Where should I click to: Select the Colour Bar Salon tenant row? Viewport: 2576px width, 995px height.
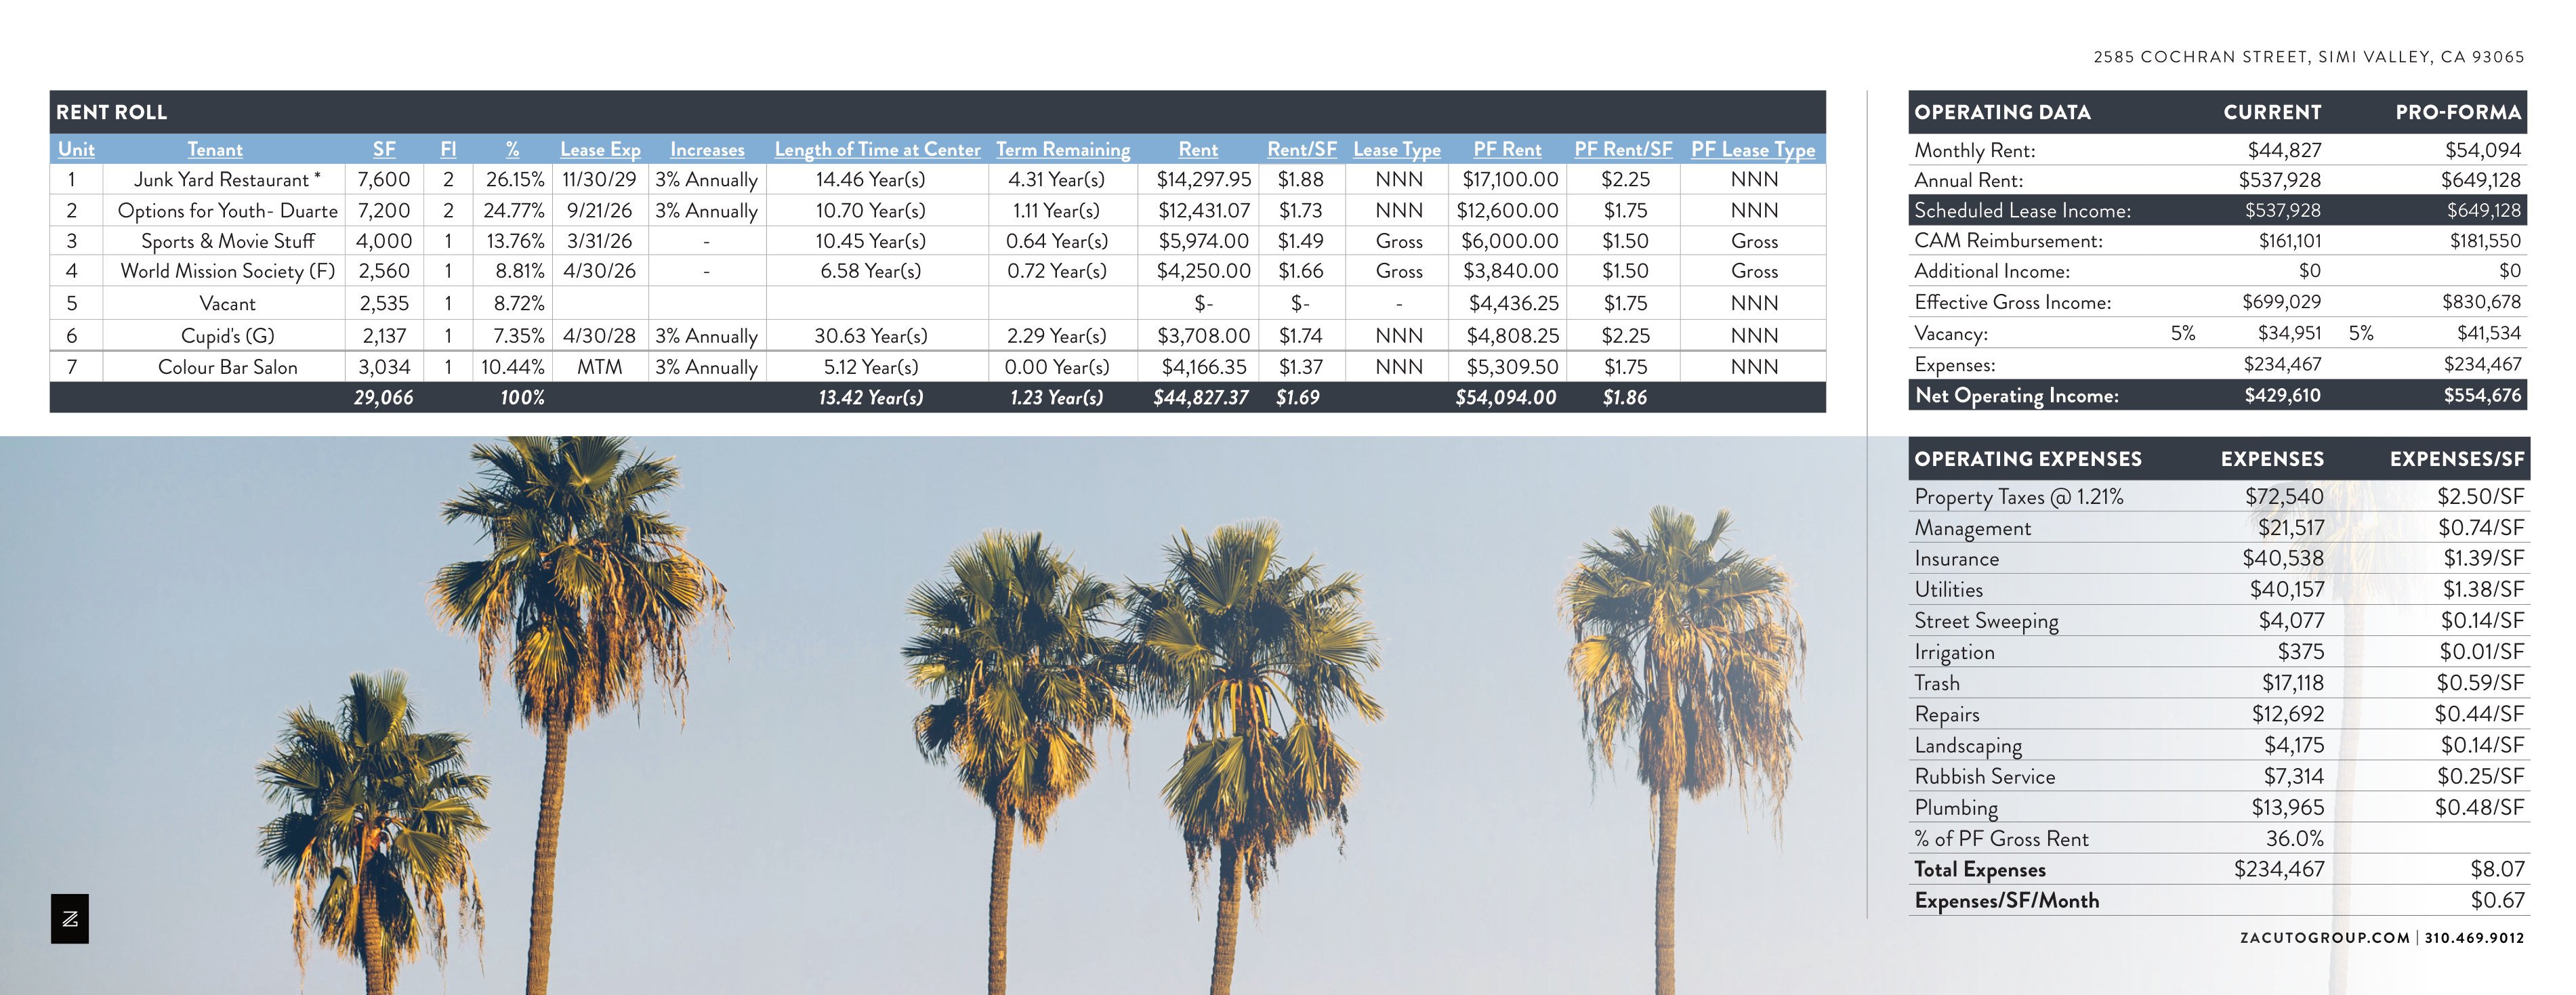click(x=227, y=367)
